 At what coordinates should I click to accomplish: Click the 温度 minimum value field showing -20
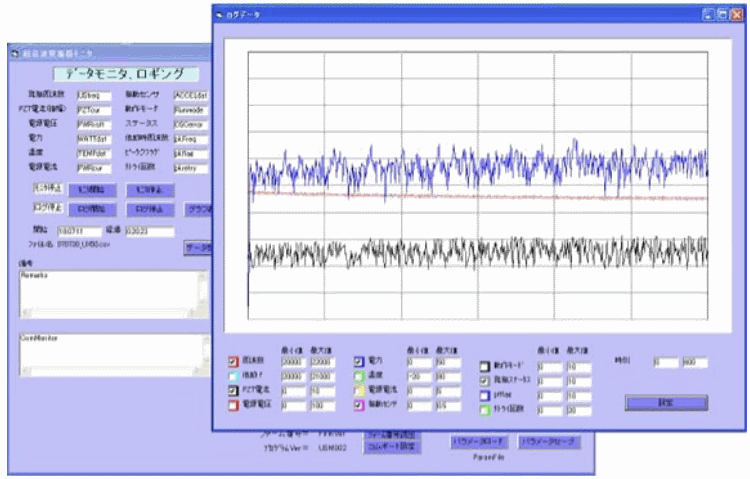point(419,377)
